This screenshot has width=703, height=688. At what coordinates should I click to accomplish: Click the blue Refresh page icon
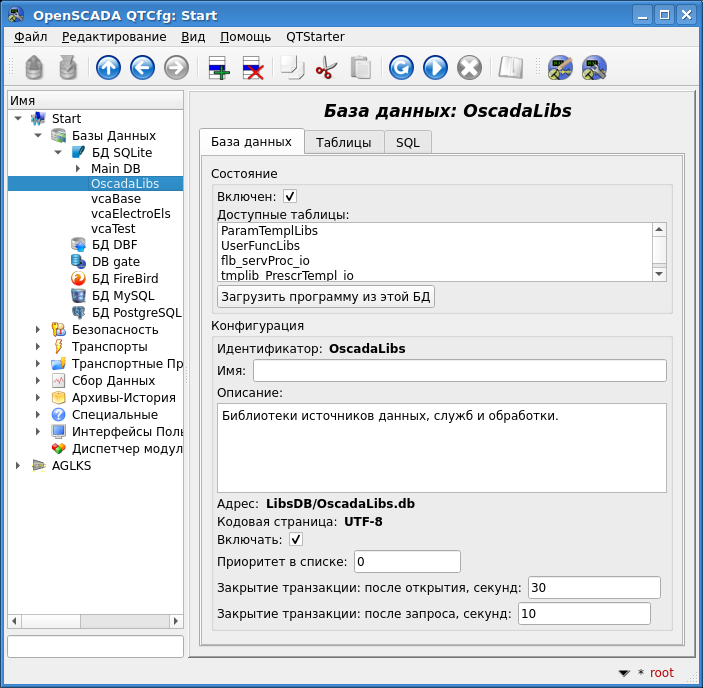click(401, 67)
